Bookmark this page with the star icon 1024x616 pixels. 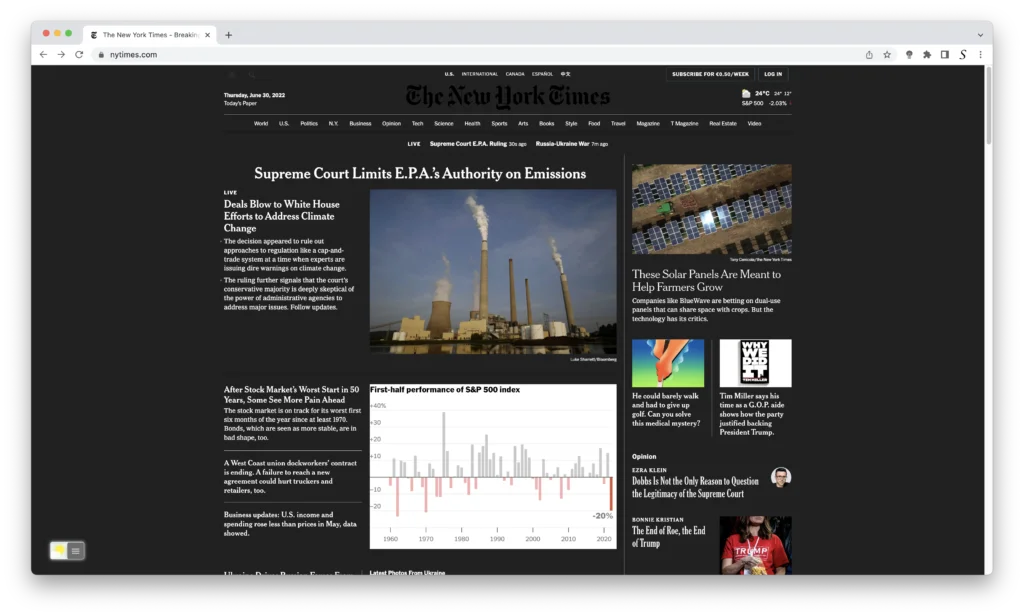[x=887, y=55]
